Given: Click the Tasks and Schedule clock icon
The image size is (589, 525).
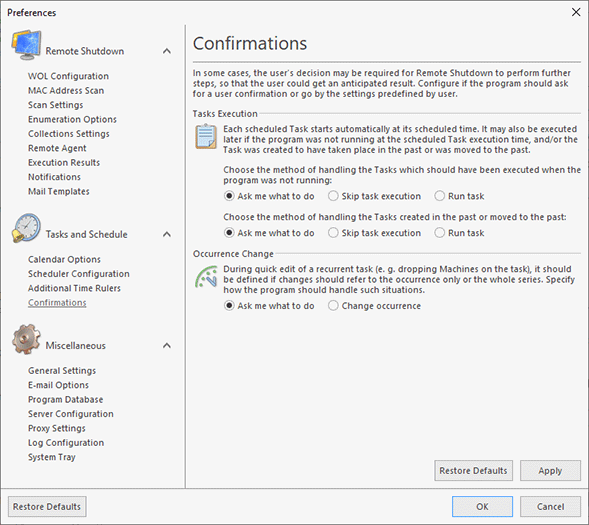Looking at the screenshot, I should coord(26,228).
